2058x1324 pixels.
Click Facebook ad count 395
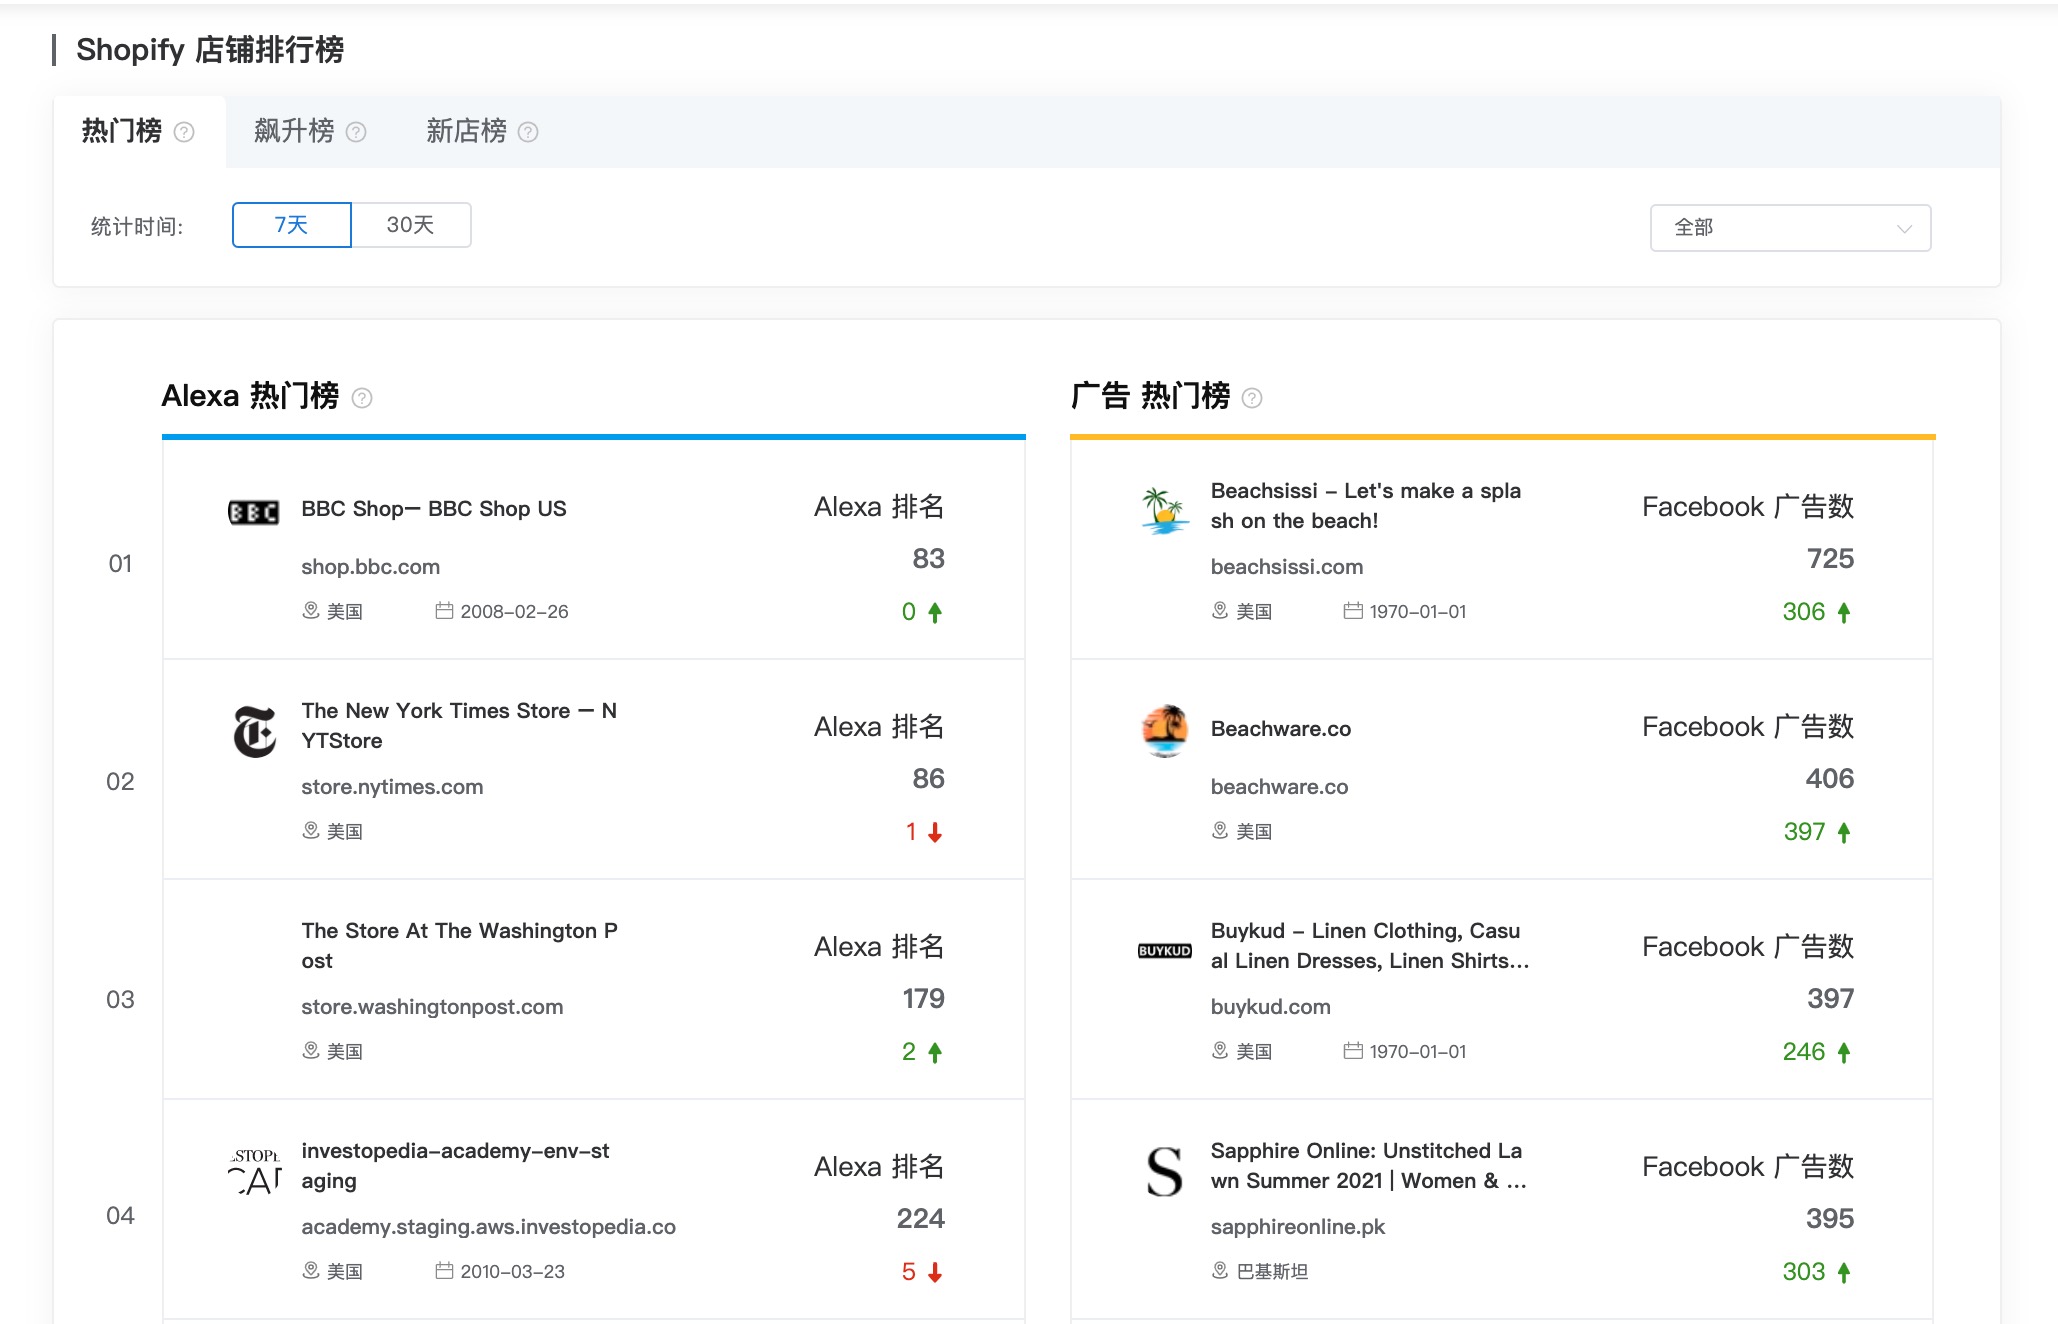tap(1830, 1219)
